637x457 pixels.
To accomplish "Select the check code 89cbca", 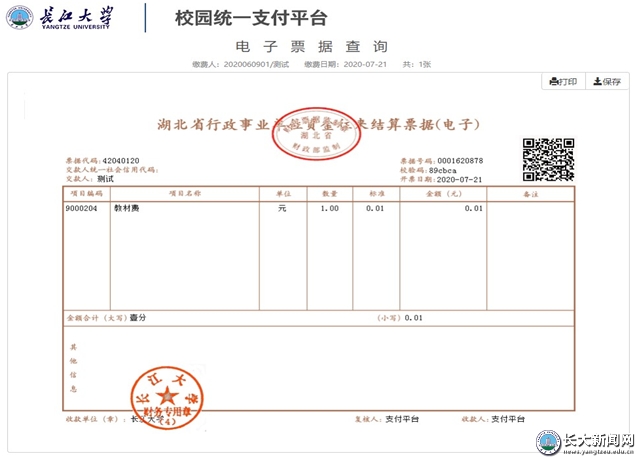I will (x=442, y=171).
